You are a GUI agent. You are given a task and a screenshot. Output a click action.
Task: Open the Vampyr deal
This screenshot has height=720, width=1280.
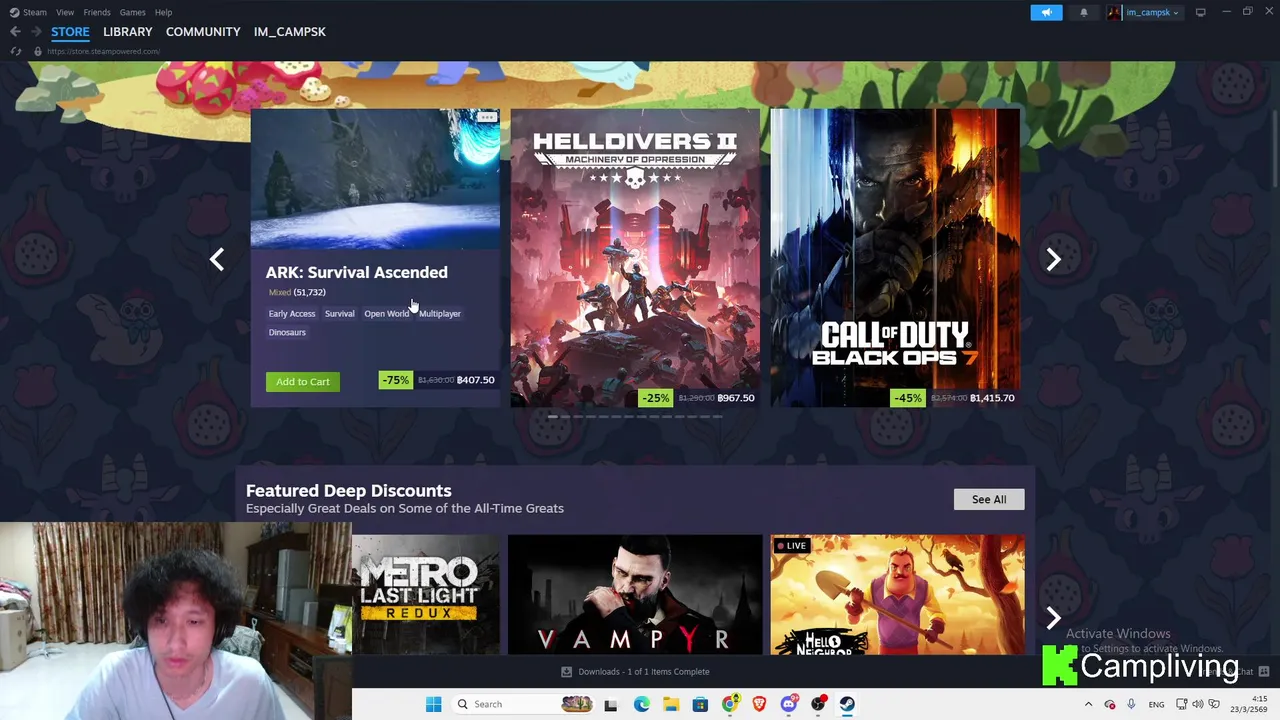635,595
